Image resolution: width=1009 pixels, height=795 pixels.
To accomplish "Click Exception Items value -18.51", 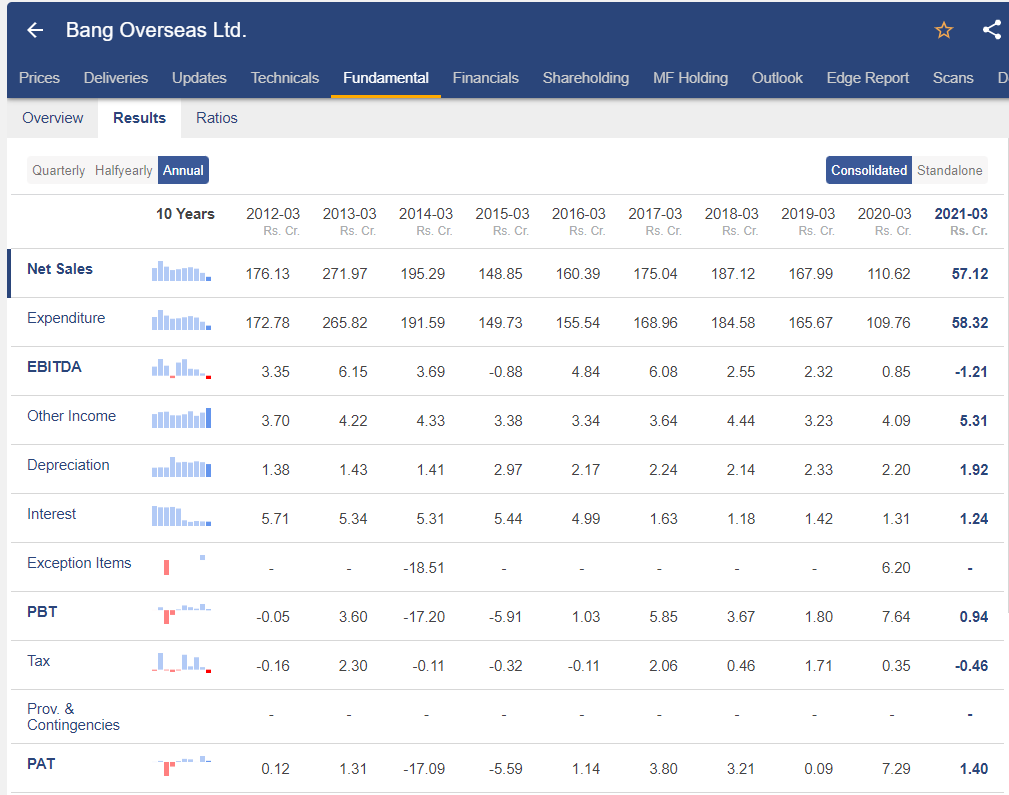I will coord(423,567).
